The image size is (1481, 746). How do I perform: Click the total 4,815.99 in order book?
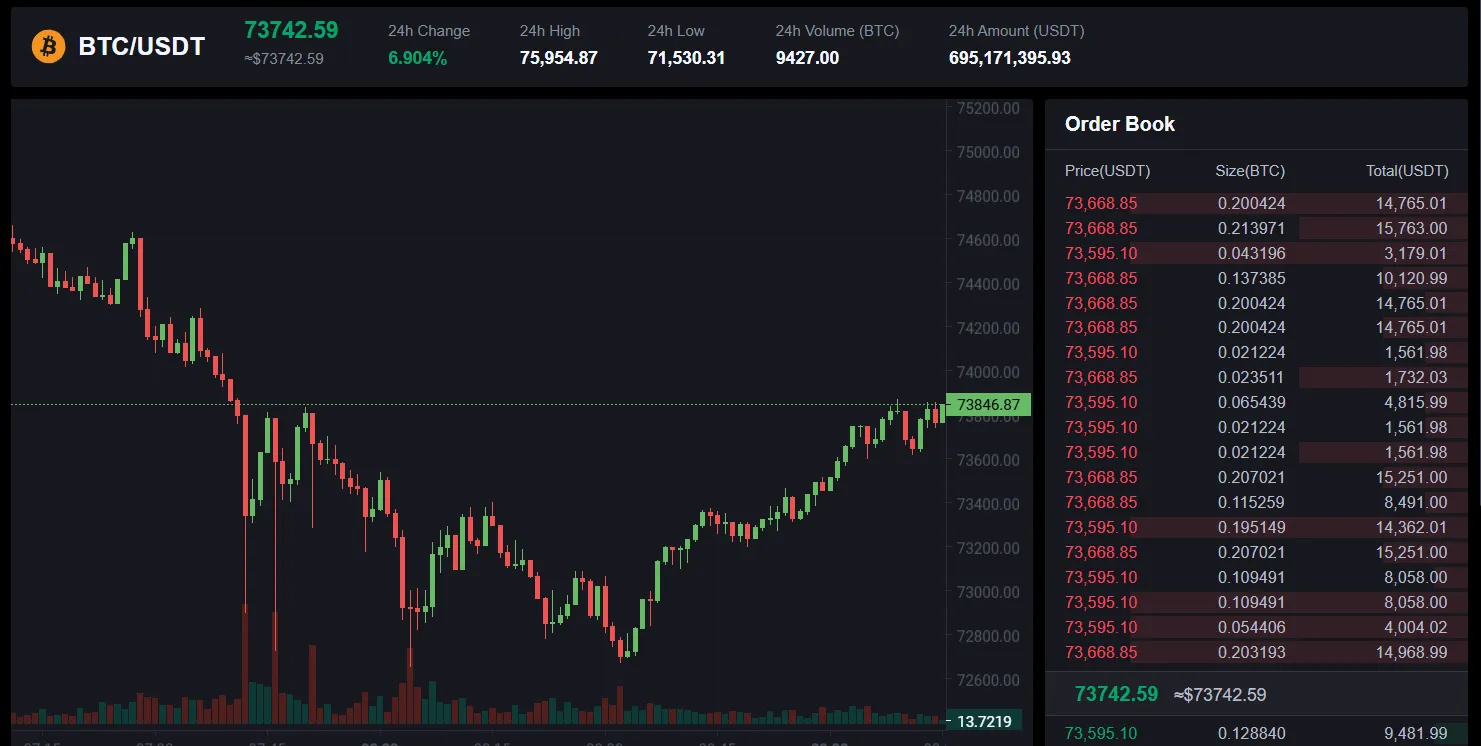point(1416,402)
